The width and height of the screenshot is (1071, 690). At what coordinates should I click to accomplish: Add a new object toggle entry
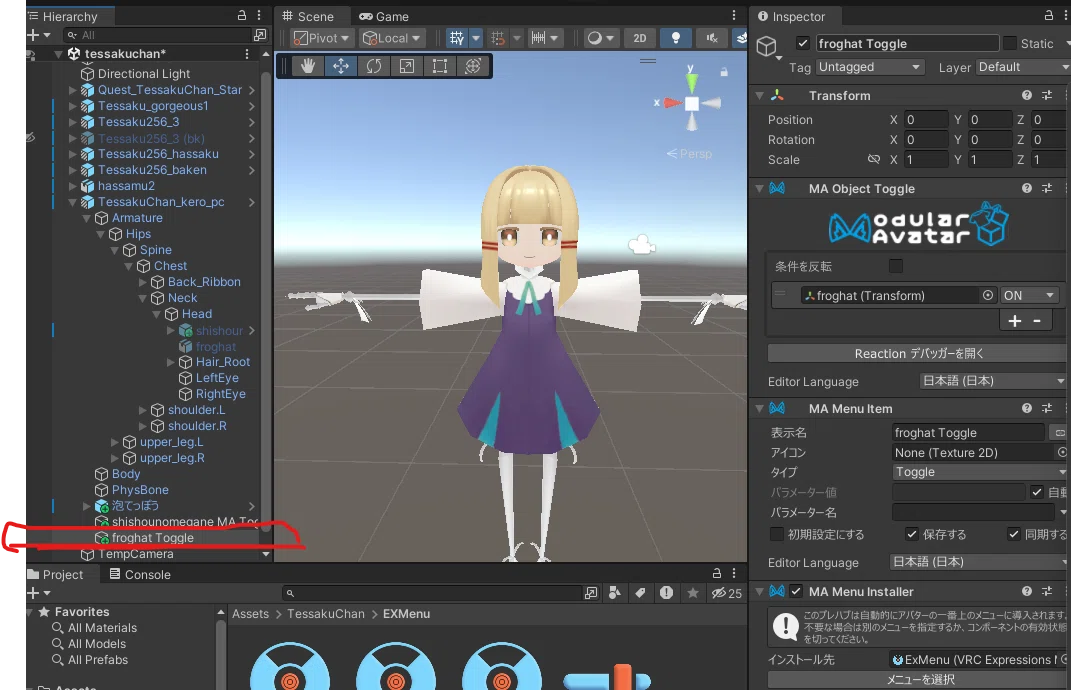pyautogui.click(x=1015, y=320)
